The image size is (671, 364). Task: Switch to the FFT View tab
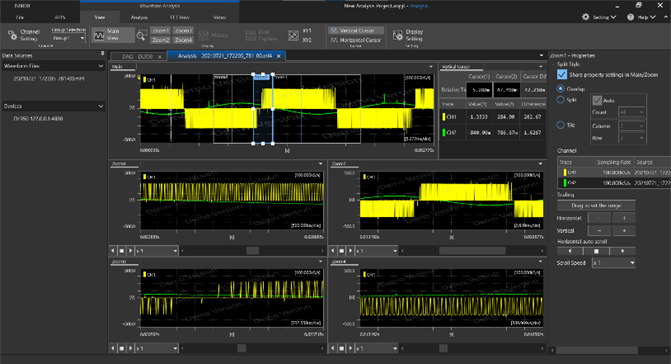pyautogui.click(x=179, y=18)
